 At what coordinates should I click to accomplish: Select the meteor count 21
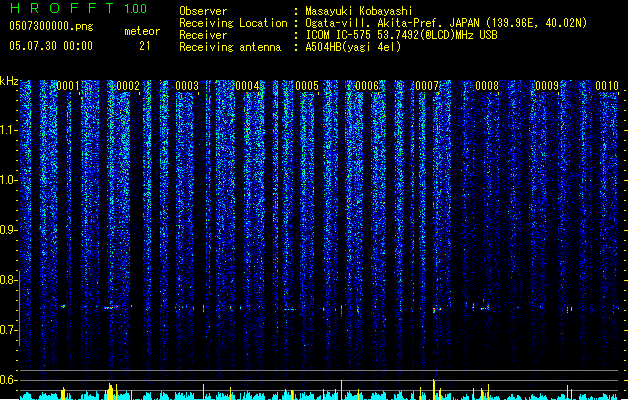pos(145,46)
